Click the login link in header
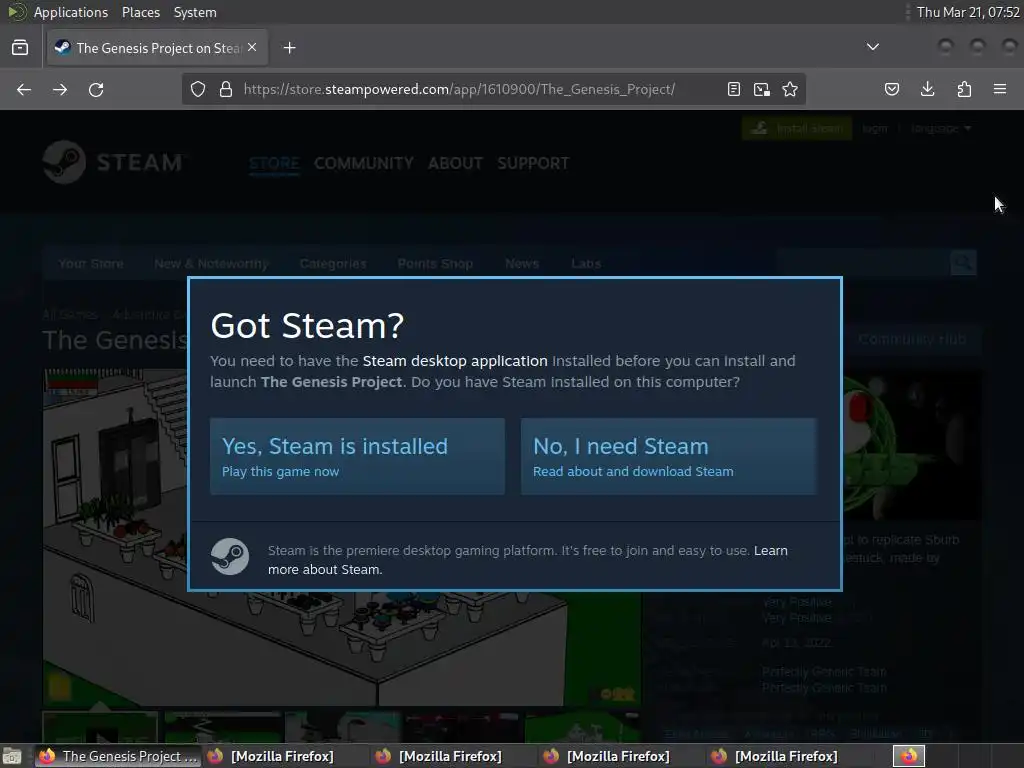The width and height of the screenshot is (1024, 768). [x=875, y=129]
